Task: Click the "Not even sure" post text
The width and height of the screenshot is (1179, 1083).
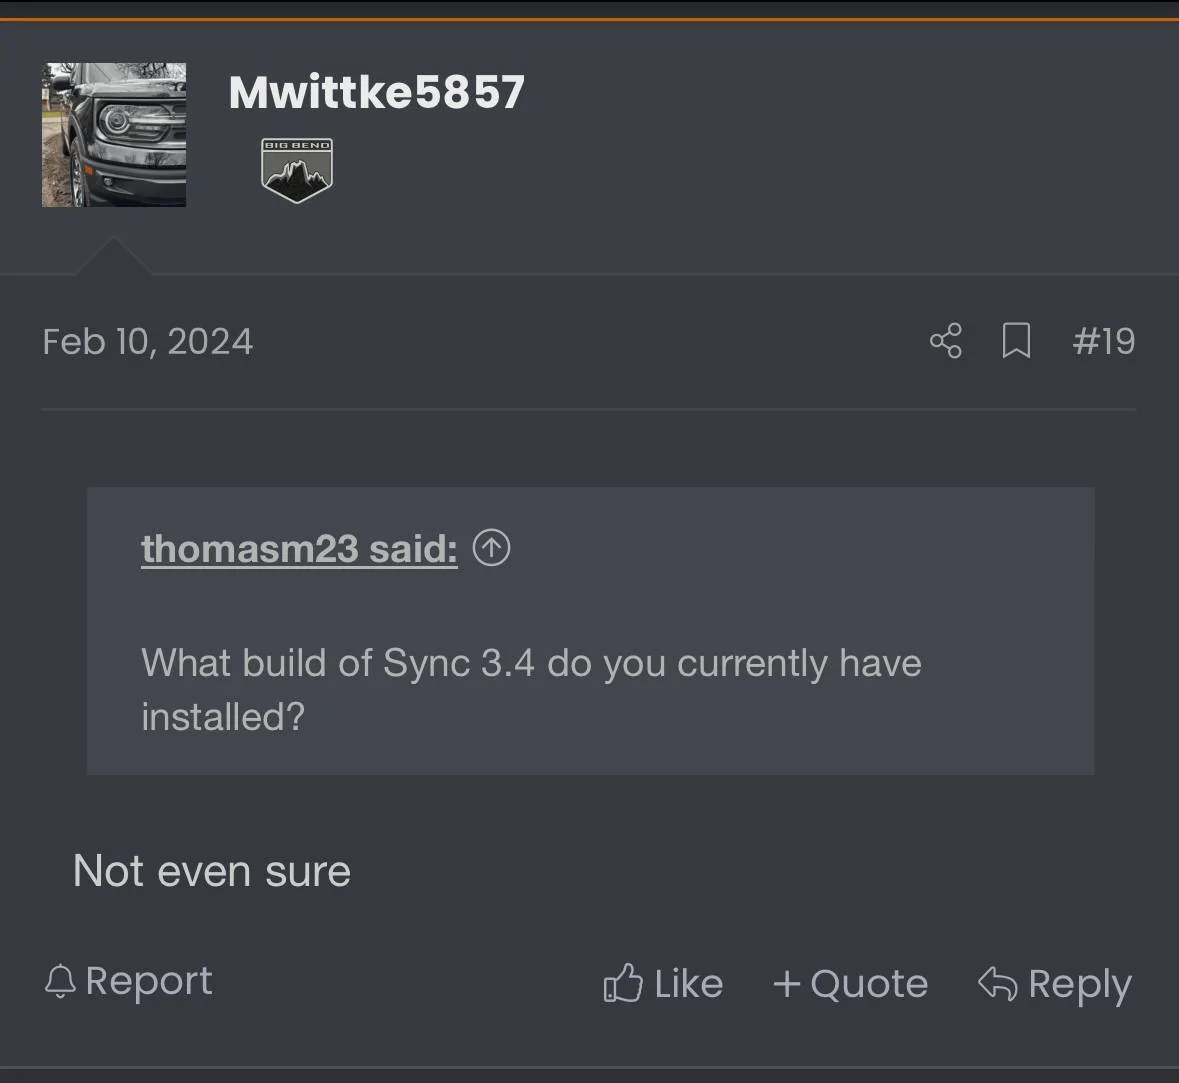Action: [x=212, y=871]
